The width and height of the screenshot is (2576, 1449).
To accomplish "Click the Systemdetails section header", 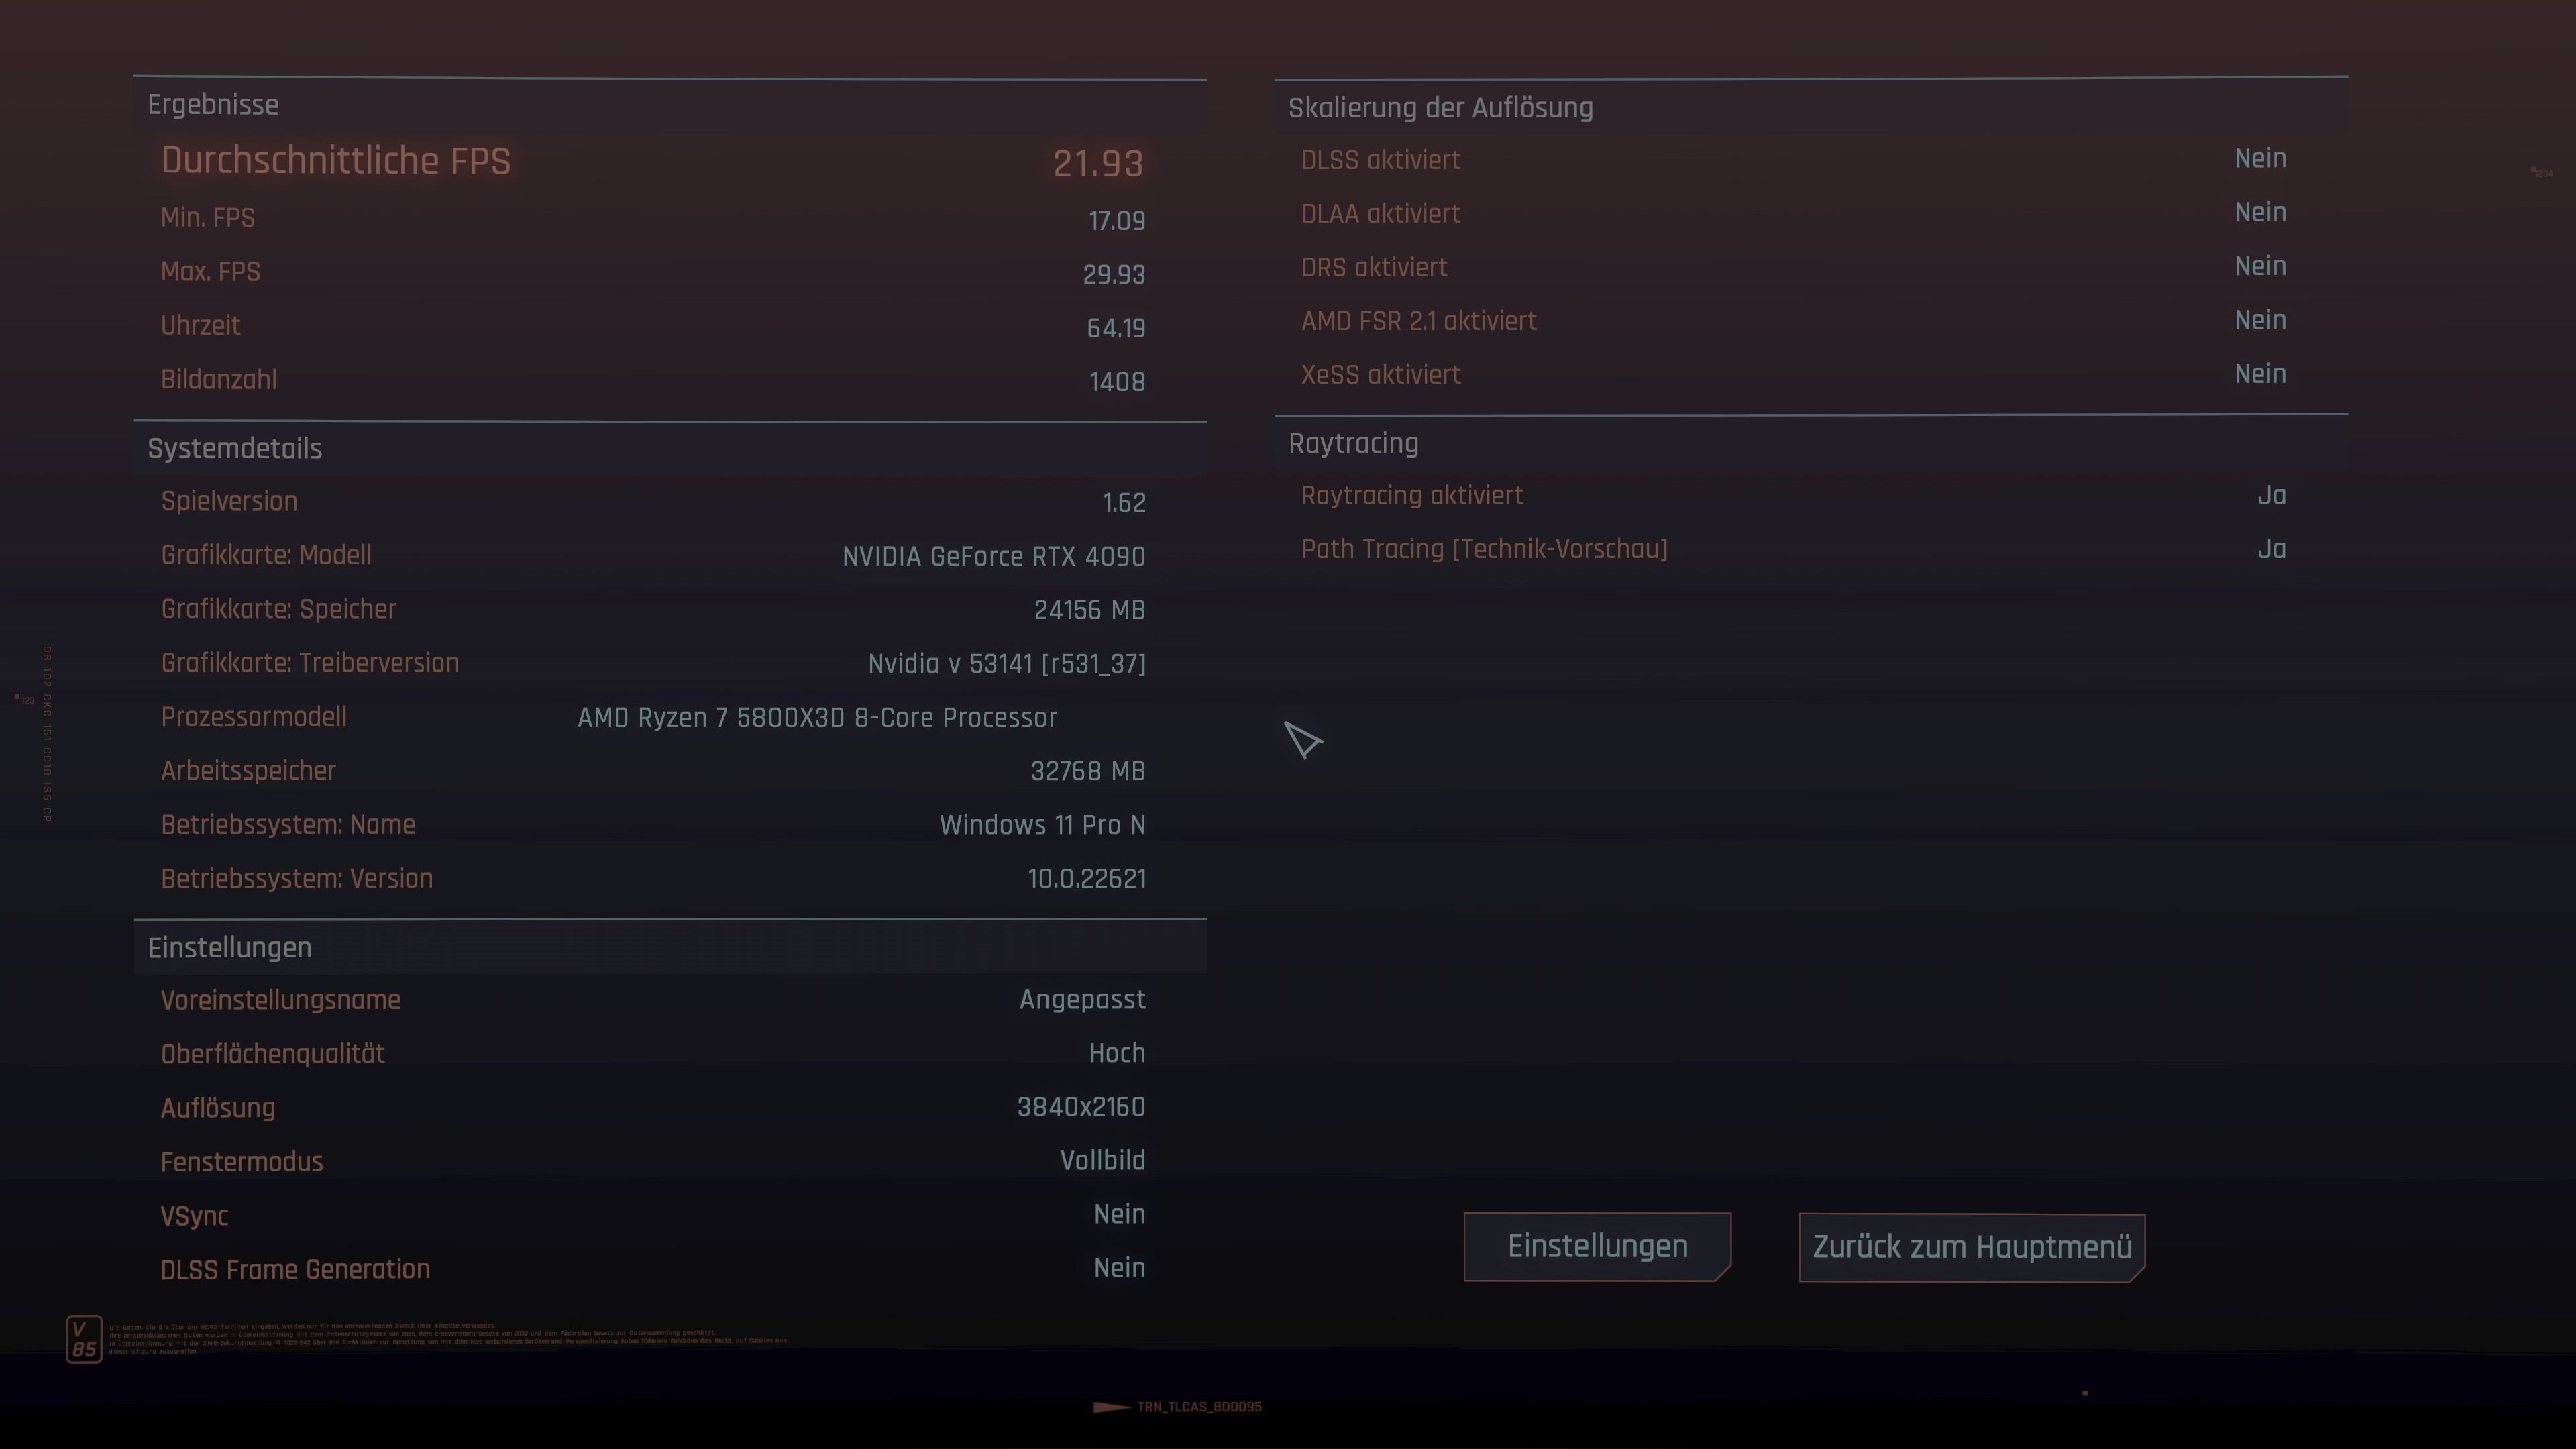I will coord(235,449).
